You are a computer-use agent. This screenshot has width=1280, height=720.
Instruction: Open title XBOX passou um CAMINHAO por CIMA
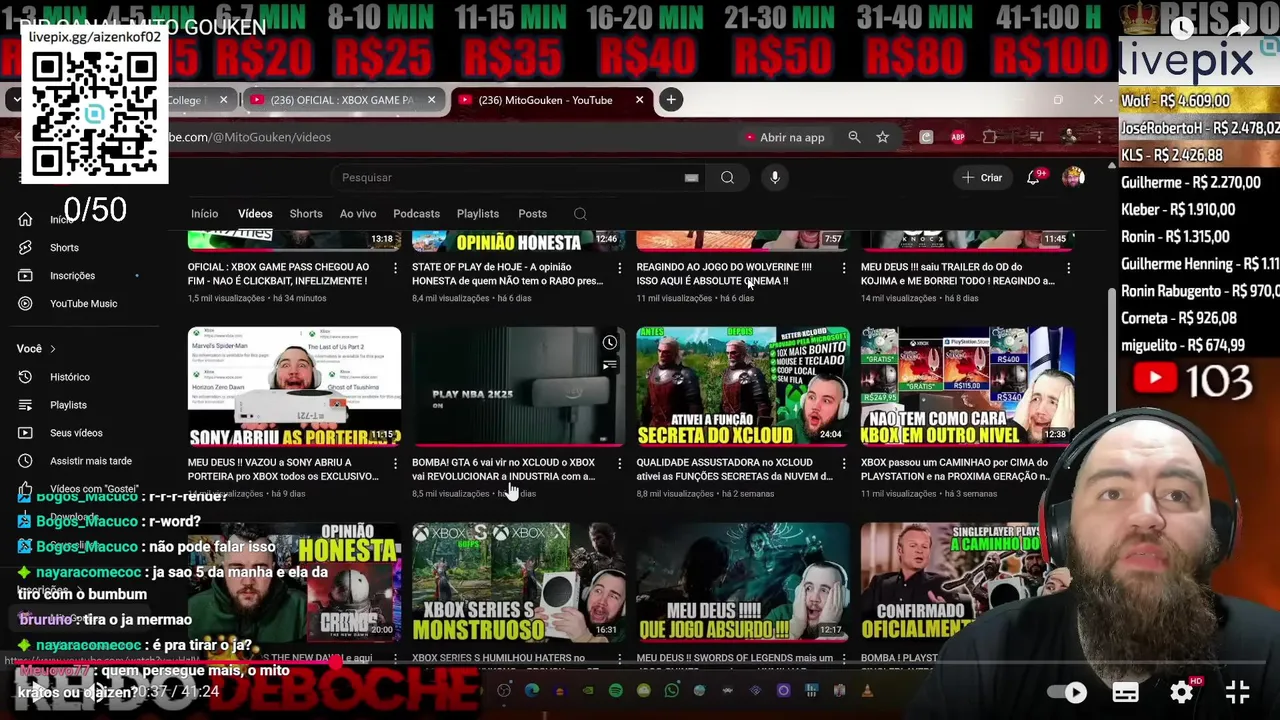[x=954, y=469]
